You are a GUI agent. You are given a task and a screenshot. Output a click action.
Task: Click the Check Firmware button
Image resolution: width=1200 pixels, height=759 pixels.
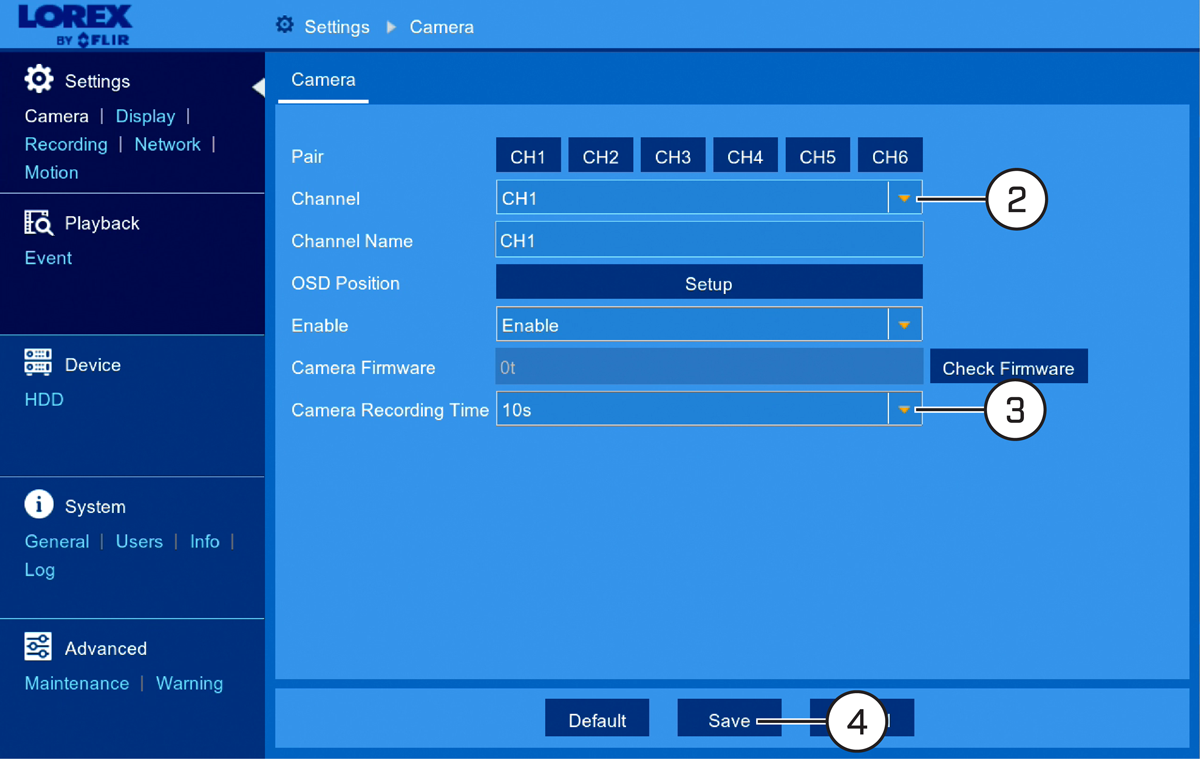point(1008,367)
